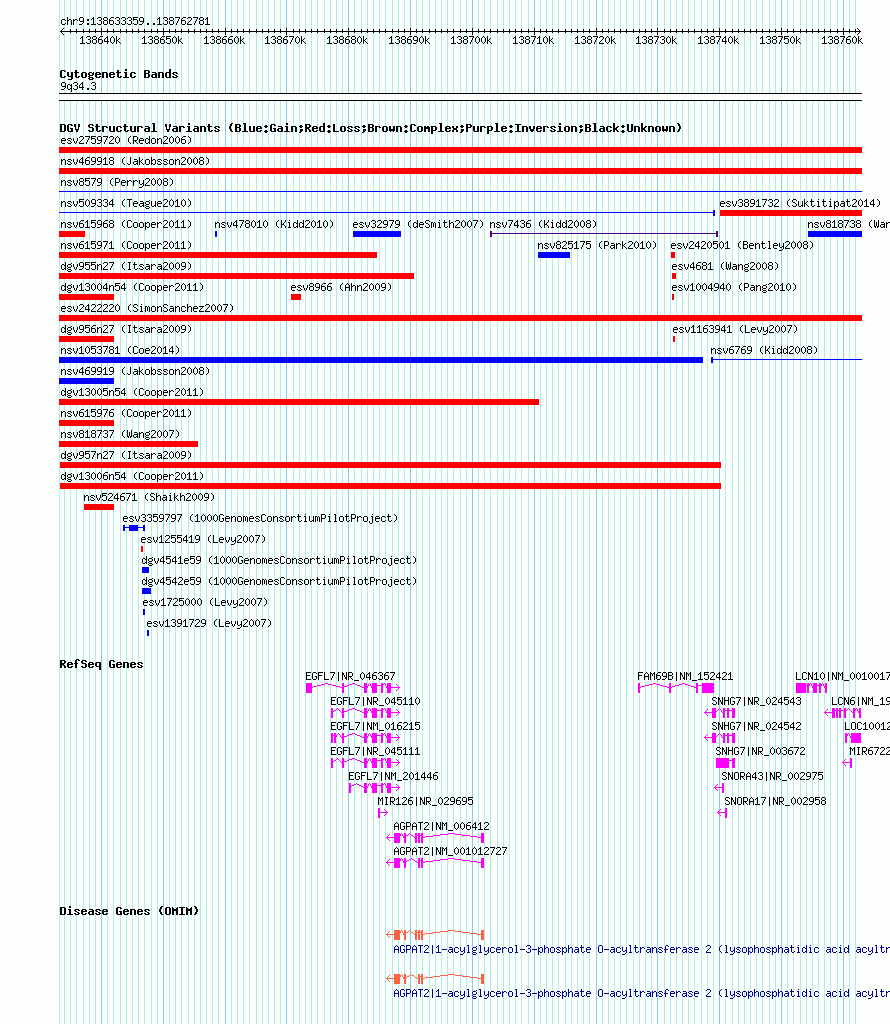Select the SNORA17|NR_002958 gene label

pyautogui.click(x=775, y=801)
